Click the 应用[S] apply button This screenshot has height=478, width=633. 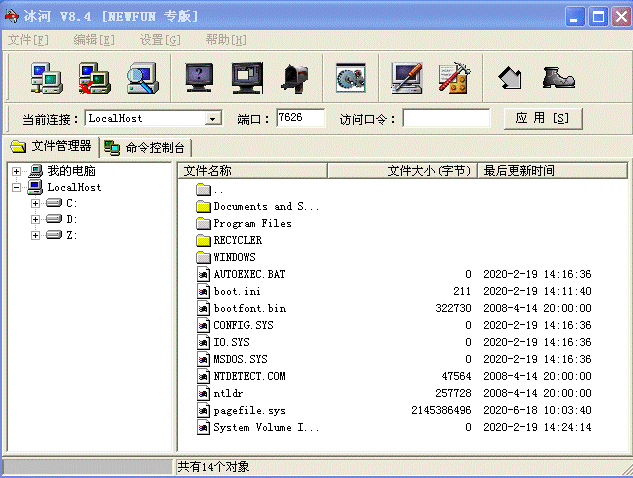coord(543,118)
